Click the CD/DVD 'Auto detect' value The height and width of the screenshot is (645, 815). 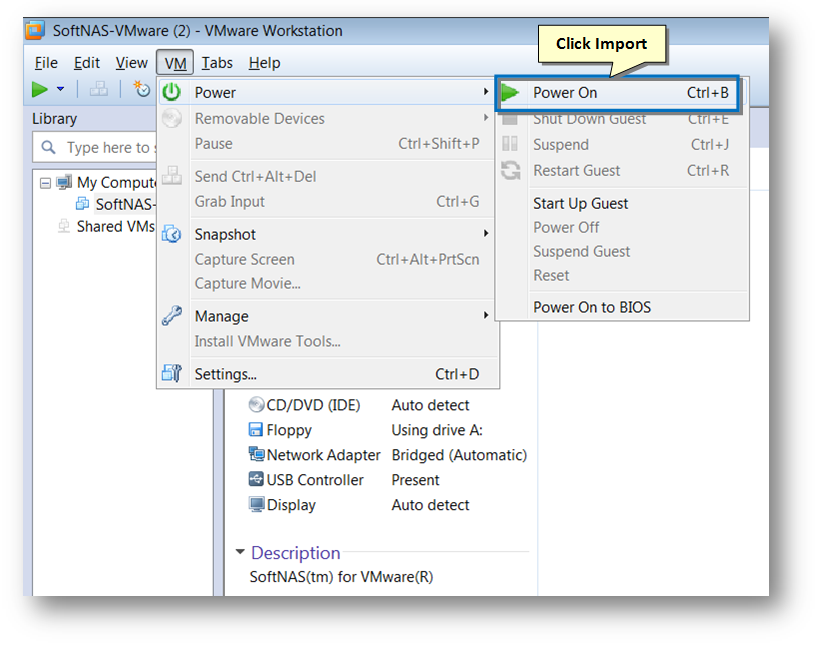click(x=430, y=405)
